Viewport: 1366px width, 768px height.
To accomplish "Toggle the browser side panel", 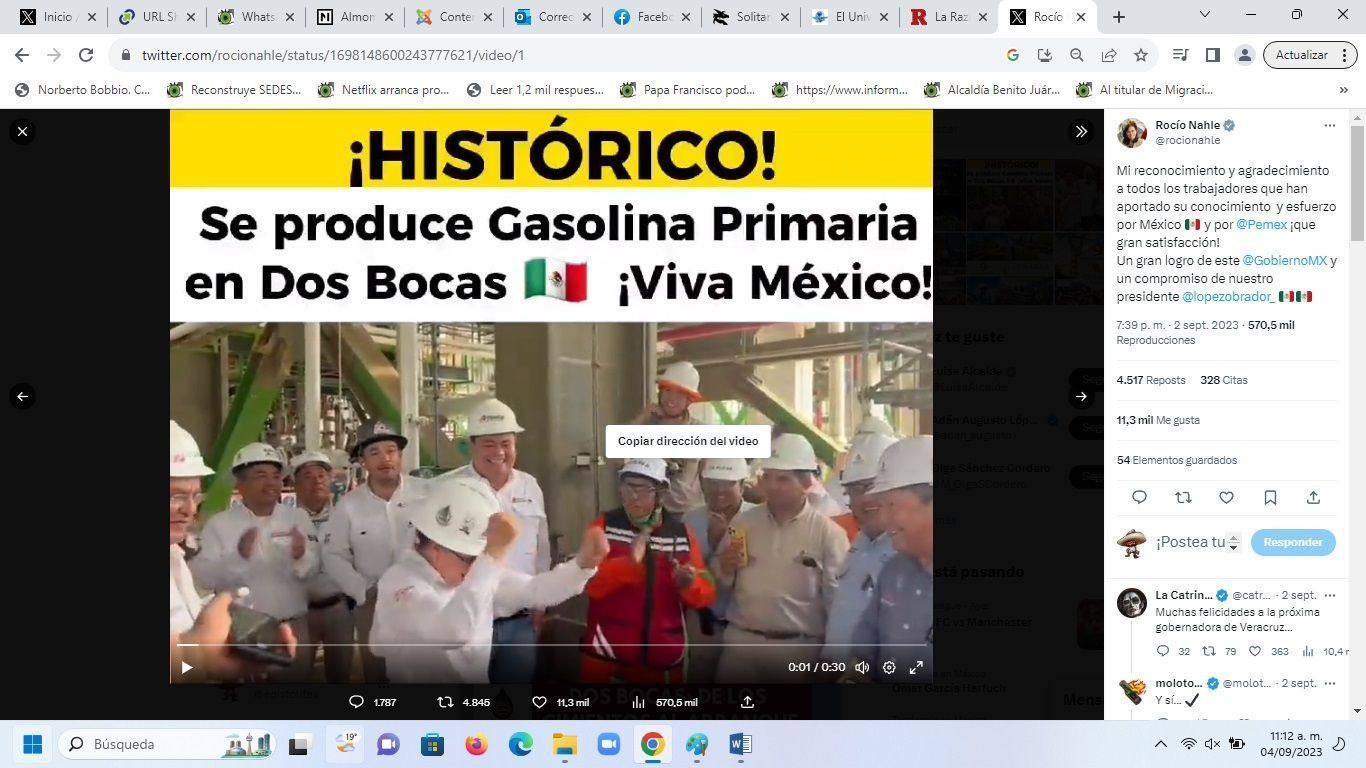I will (x=1213, y=55).
